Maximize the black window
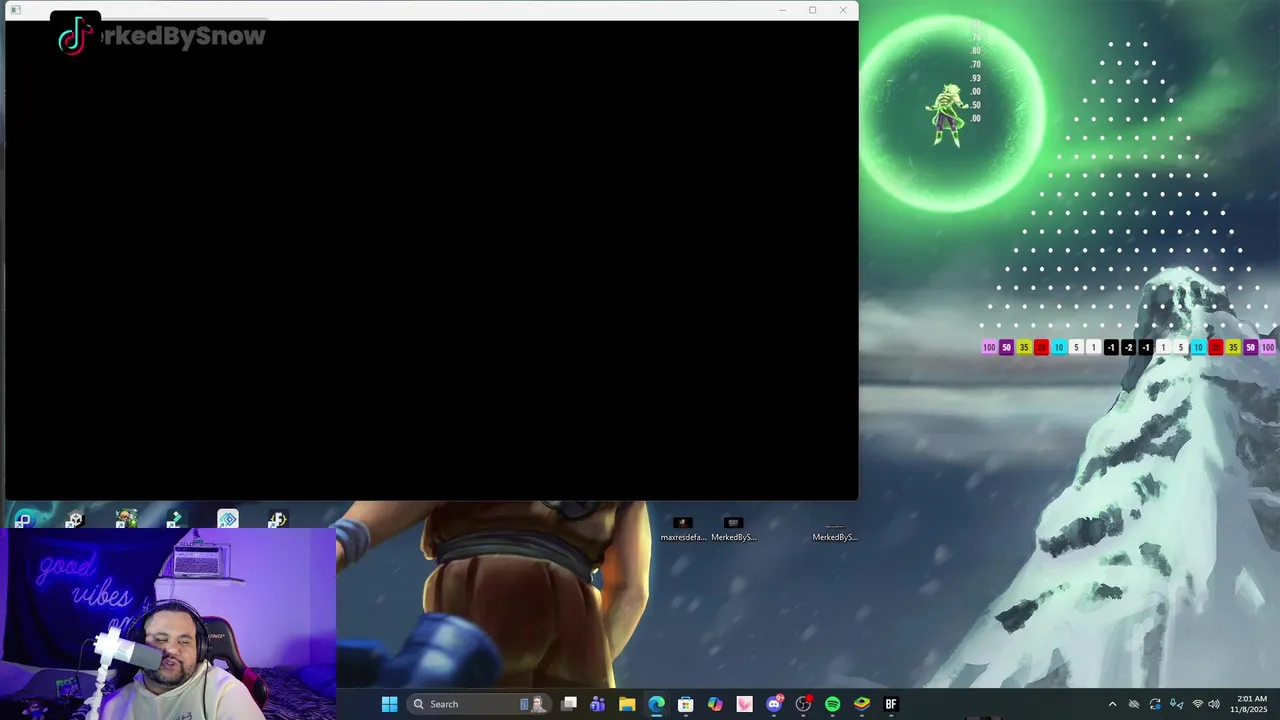Viewport: 1280px width, 720px height. (812, 10)
